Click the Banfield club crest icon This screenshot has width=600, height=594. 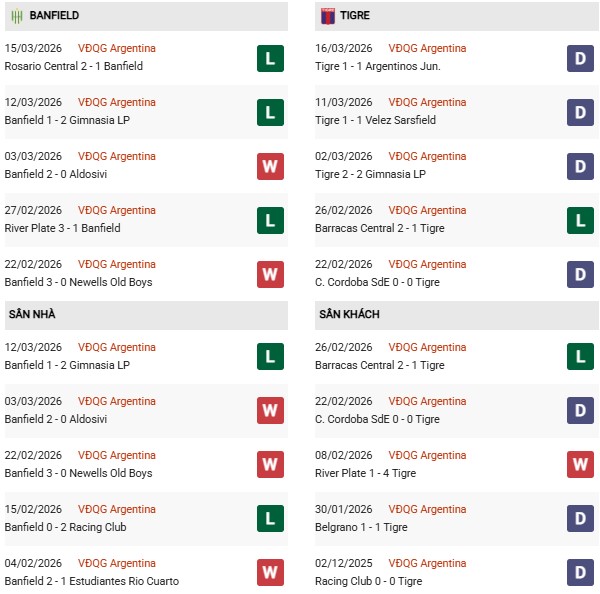(17, 16)
